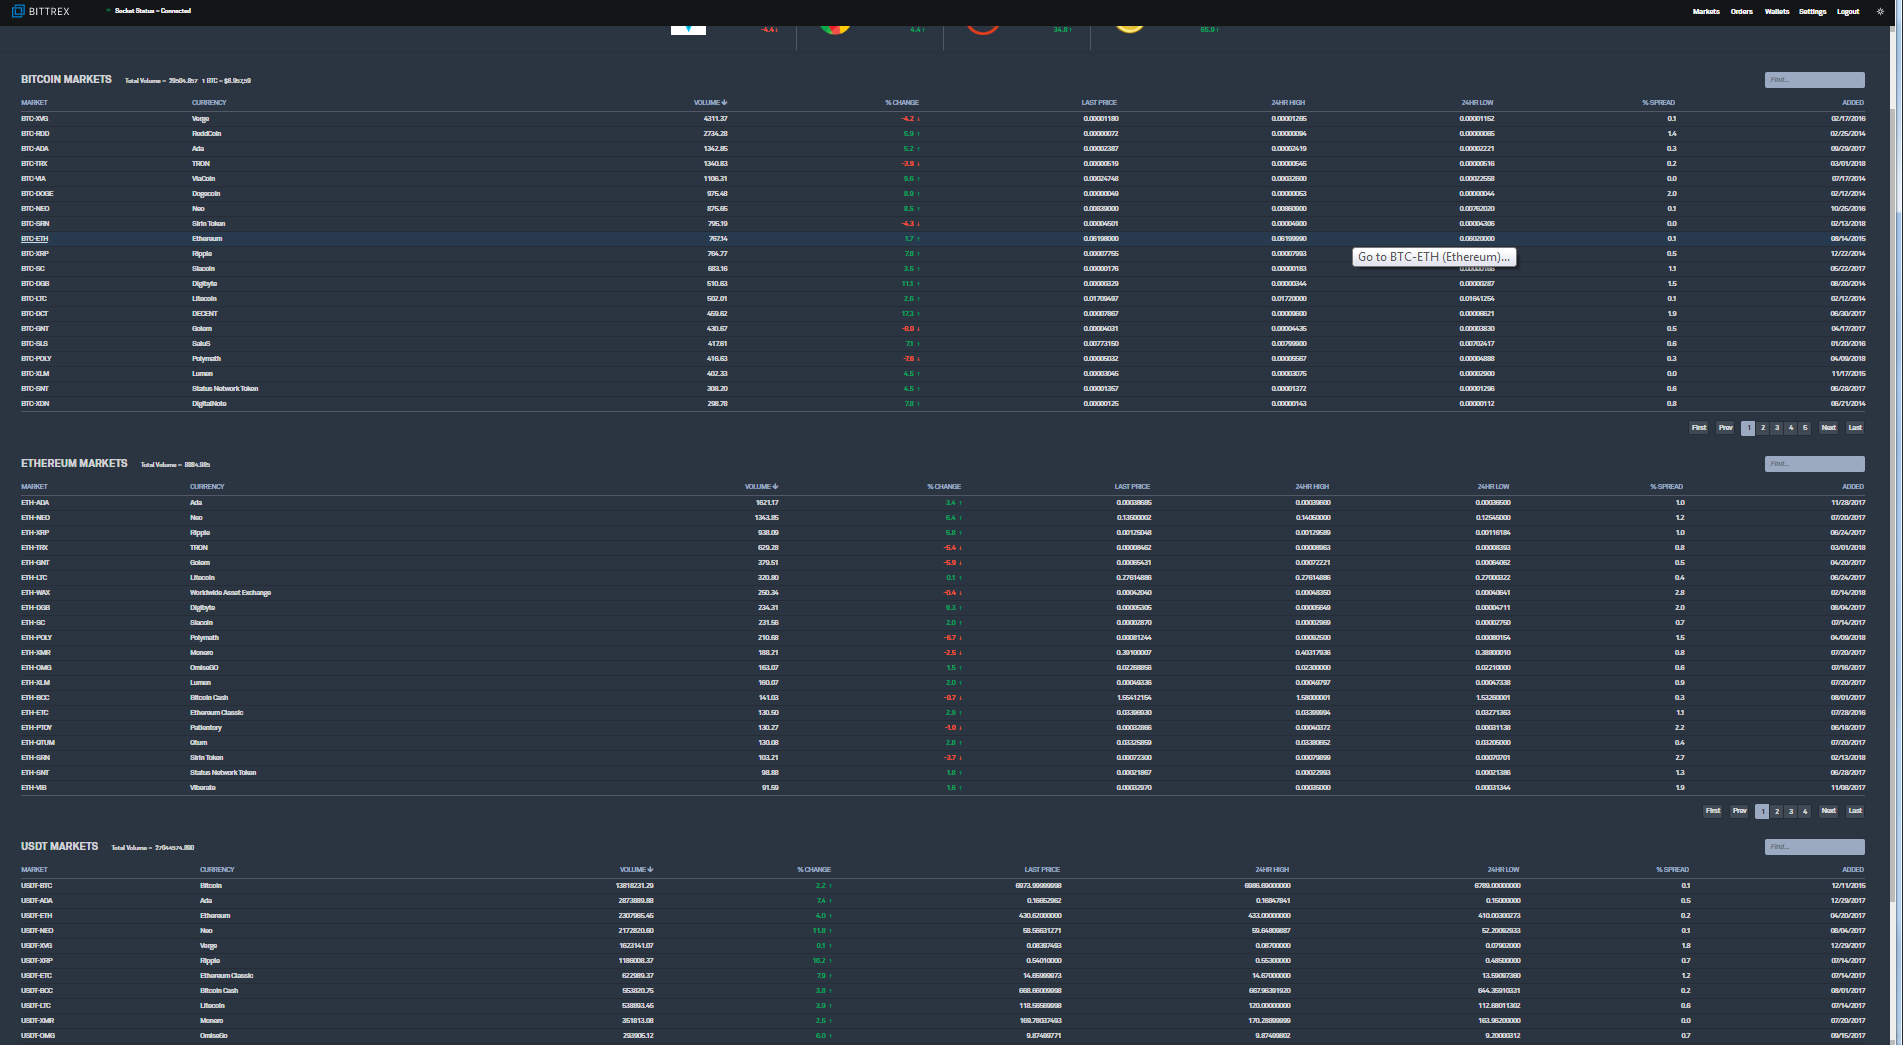
Task: Sort USDT Markets by Volume column
Action: pos(637,870)
